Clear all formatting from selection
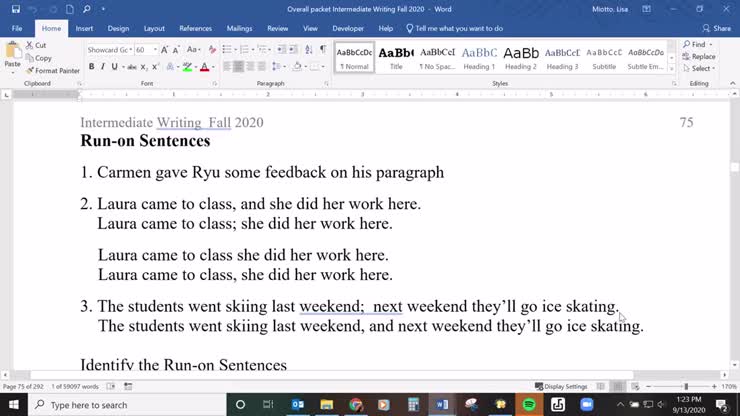 (x=212, y=50)
